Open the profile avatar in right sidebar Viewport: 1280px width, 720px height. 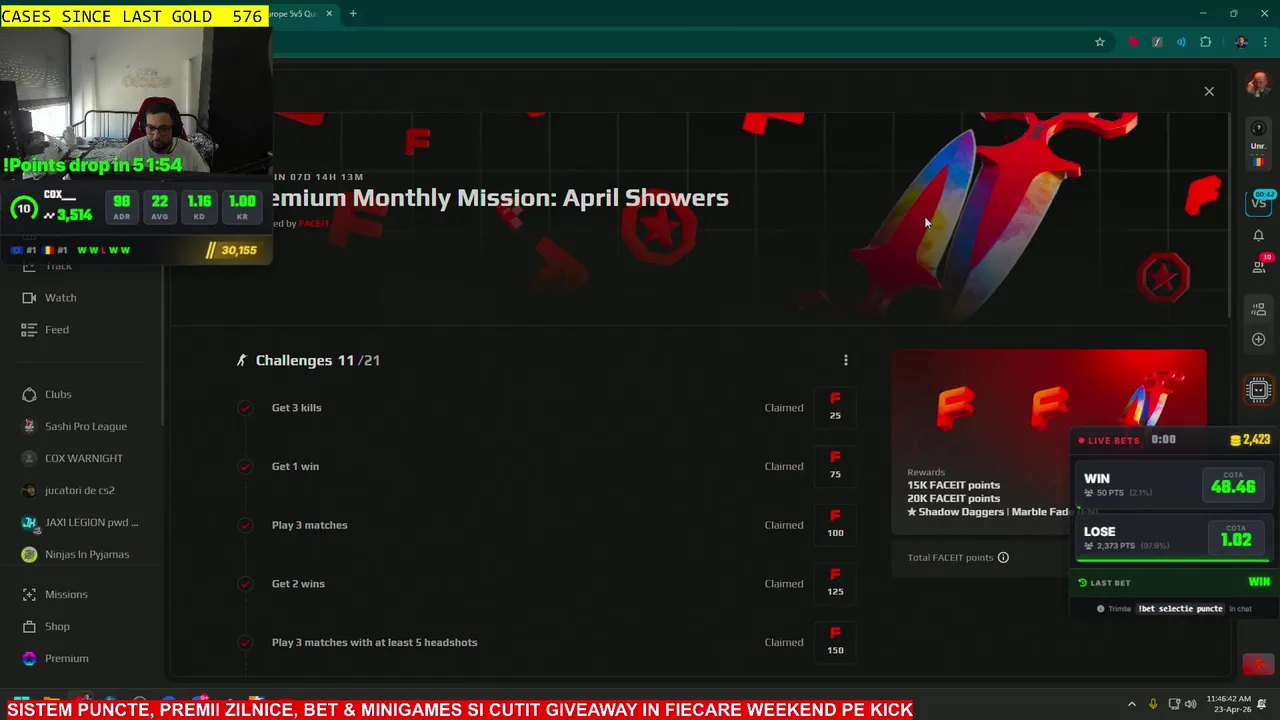(x=1258, y=85)
